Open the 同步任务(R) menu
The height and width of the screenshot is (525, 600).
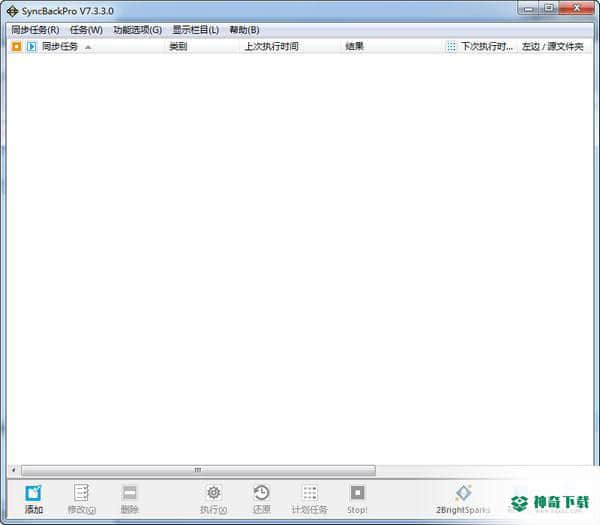coord(35,30)
